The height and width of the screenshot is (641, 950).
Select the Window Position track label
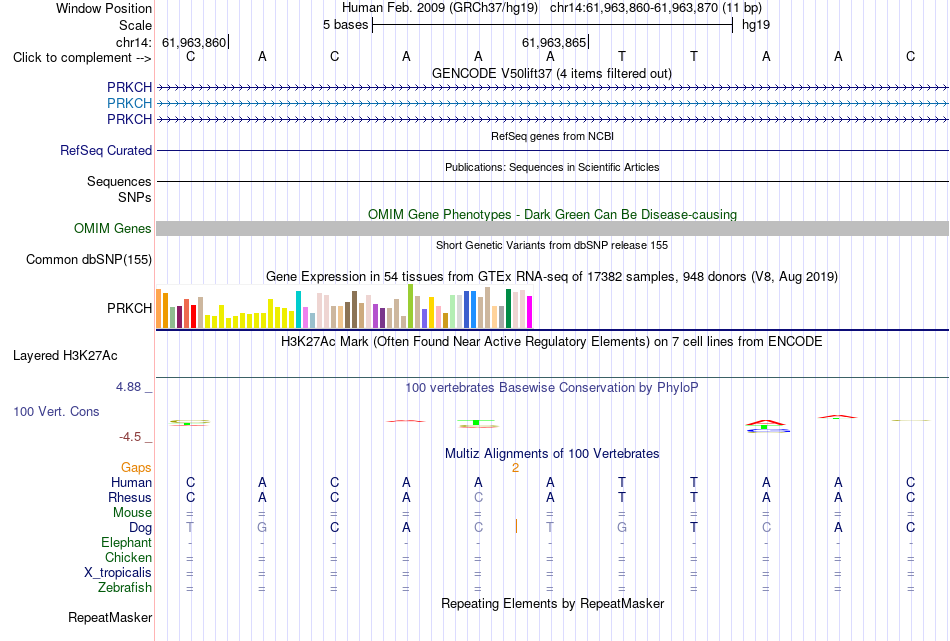[104, 8]
